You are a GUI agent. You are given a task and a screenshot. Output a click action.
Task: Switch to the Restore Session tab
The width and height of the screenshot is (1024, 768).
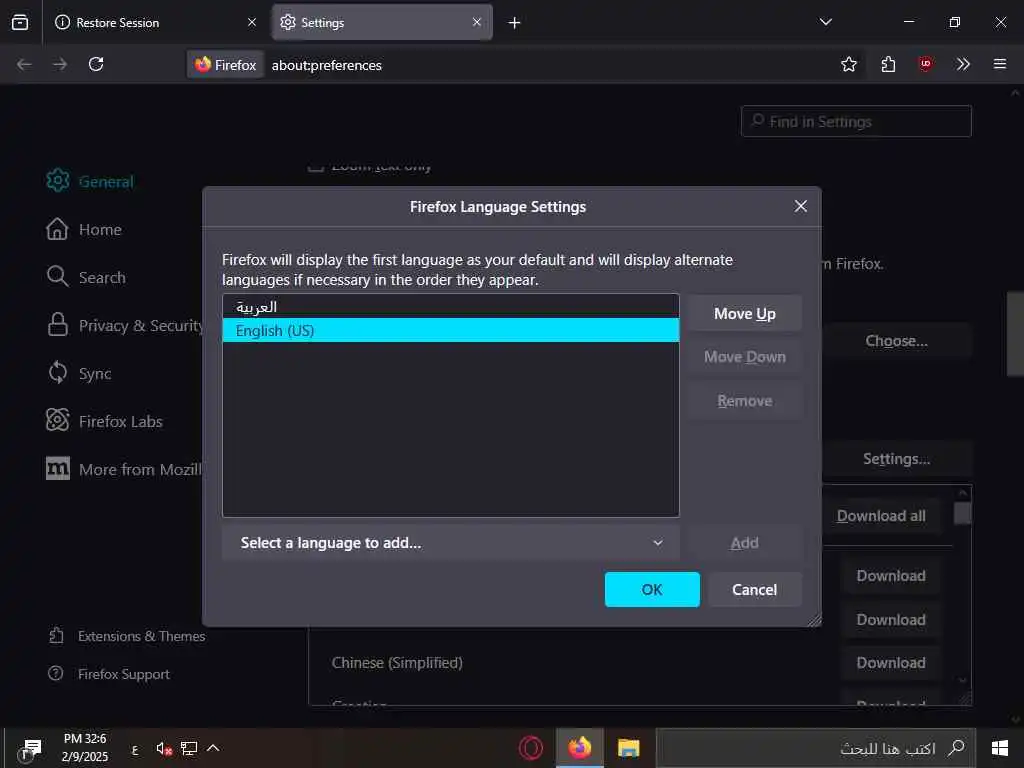coord(155,22)
